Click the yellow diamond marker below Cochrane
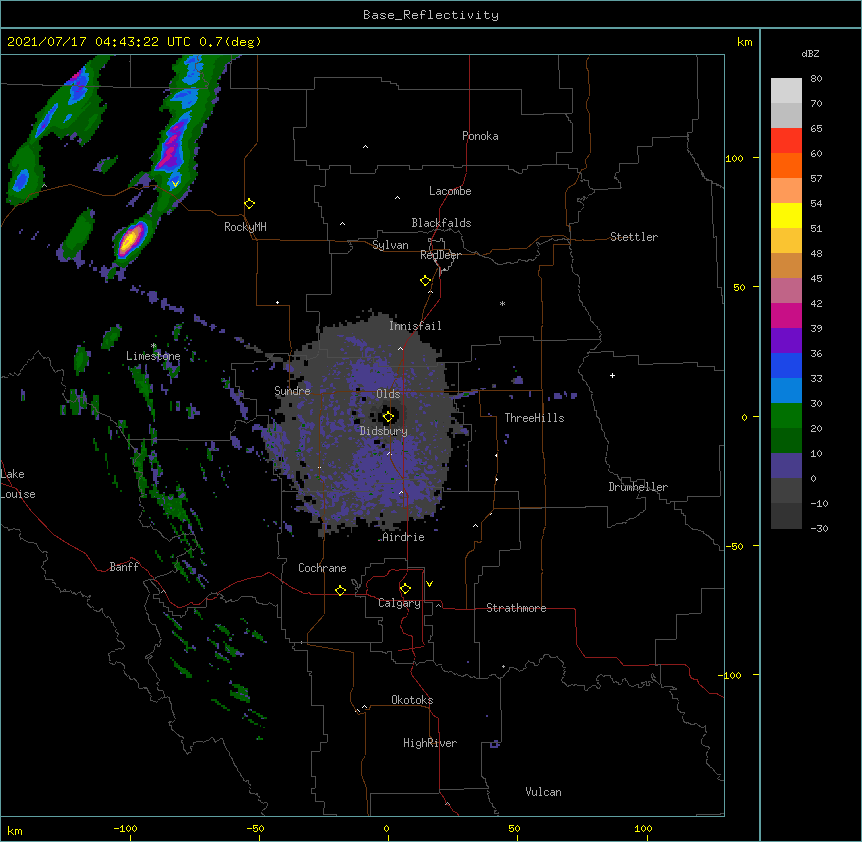This screenshot has height=842, width=862. [x=340, y=590]
